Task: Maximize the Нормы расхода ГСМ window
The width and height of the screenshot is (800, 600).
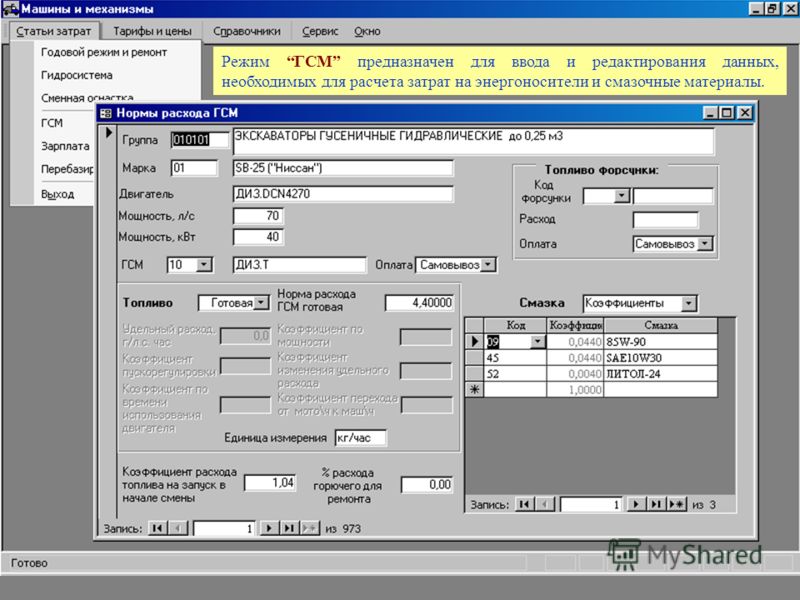Action: point(727,113)
